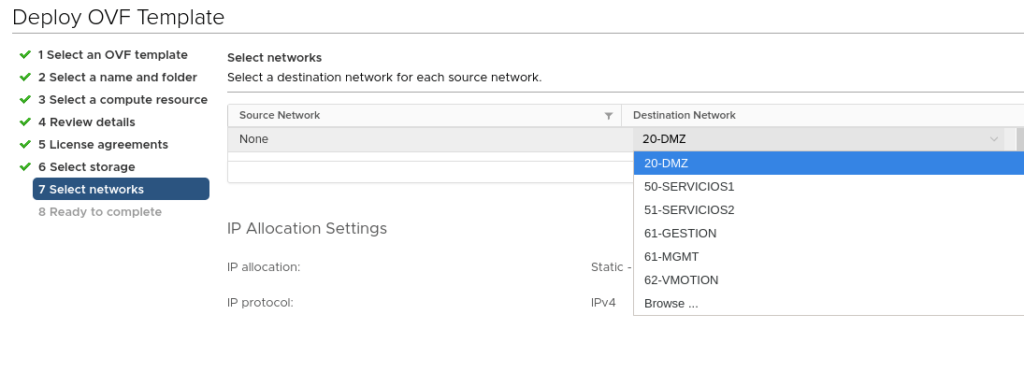Choose 20-DMZ from the network list
The height and width of the screenshot is (372, 1024).
[x=828, y=163]
